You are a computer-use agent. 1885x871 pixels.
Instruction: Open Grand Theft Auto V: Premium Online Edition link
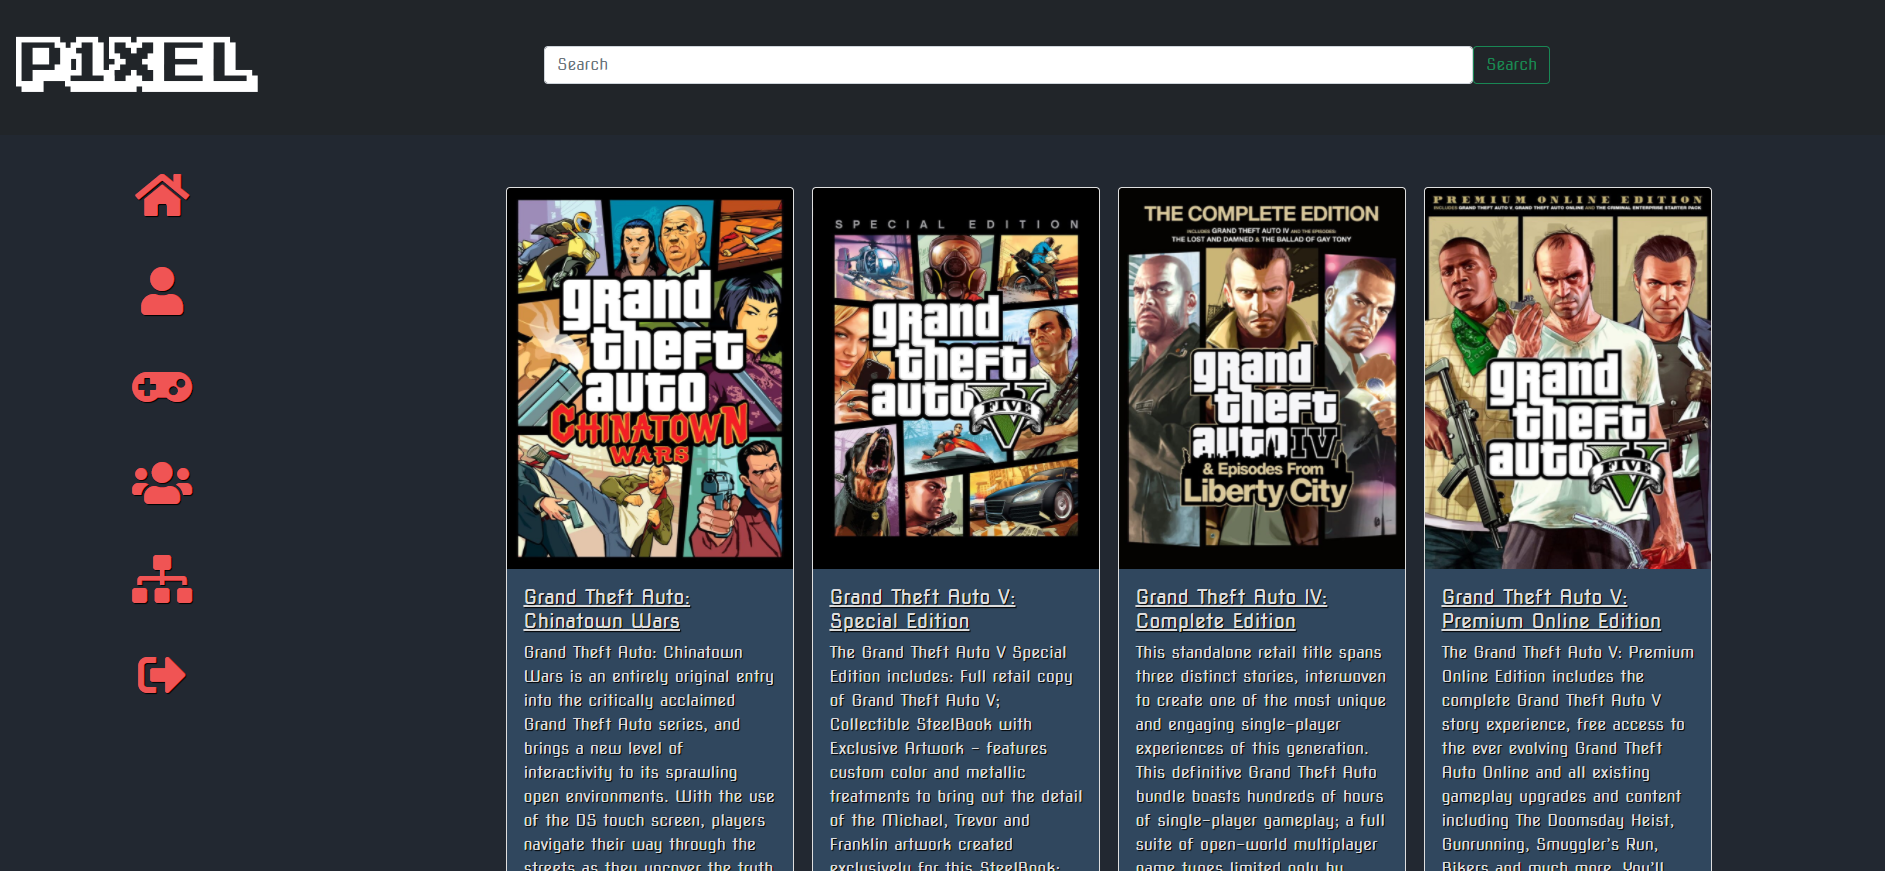pos(1551,609)
